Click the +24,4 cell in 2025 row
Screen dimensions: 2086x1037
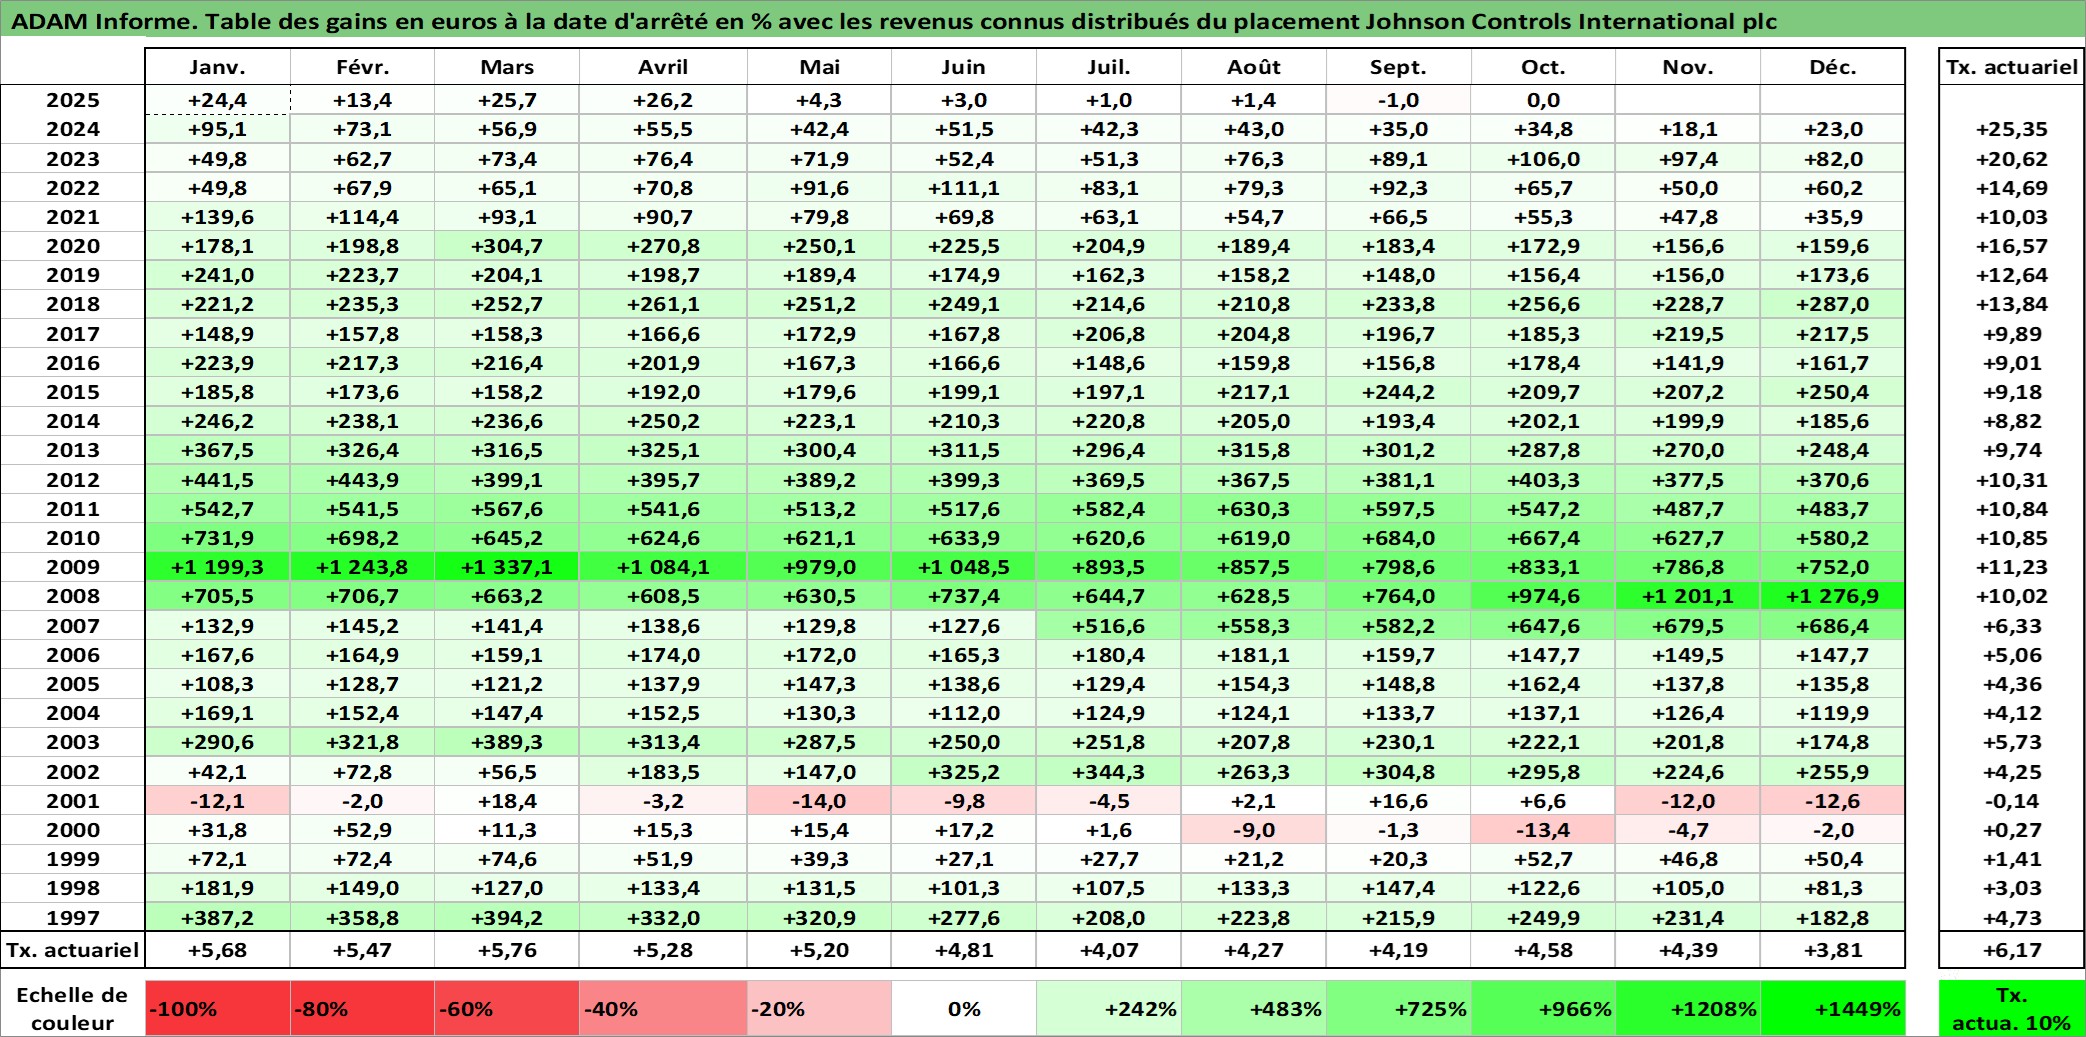click(x=218, y=100)
